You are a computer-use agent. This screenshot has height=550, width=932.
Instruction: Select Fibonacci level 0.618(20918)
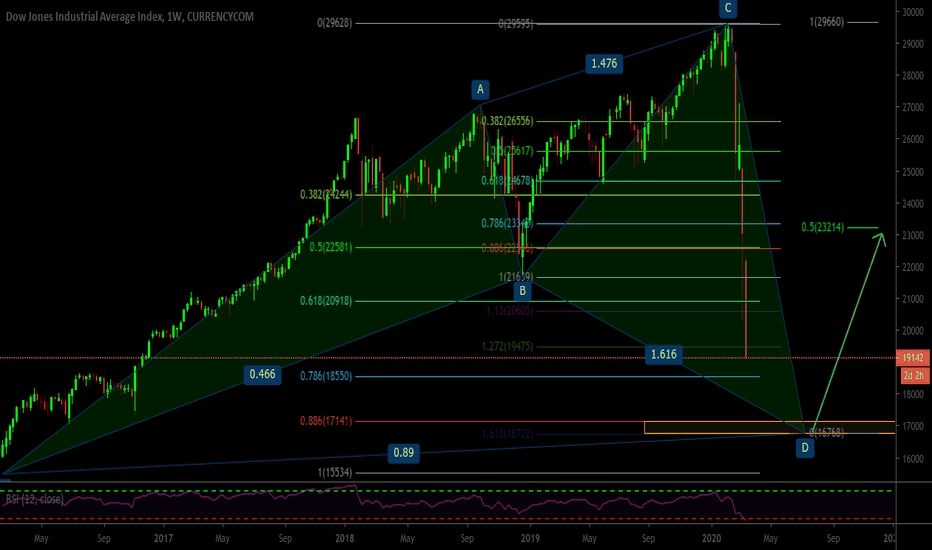(326, 301)
